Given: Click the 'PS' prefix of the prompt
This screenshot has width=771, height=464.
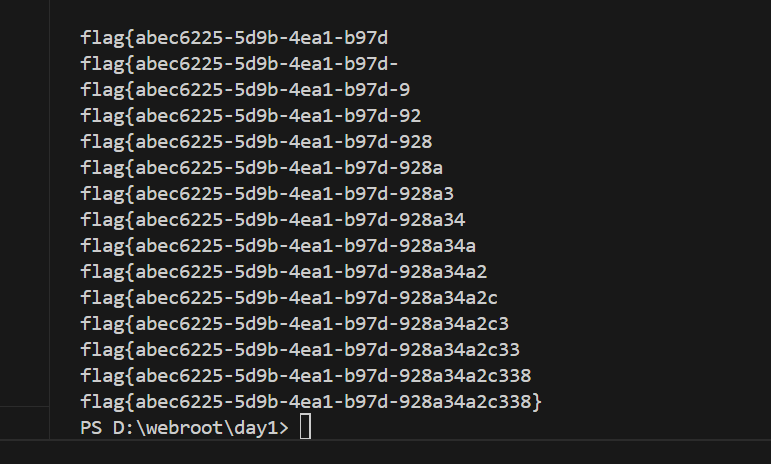Looking at the screenshot, I should point(91,428).
